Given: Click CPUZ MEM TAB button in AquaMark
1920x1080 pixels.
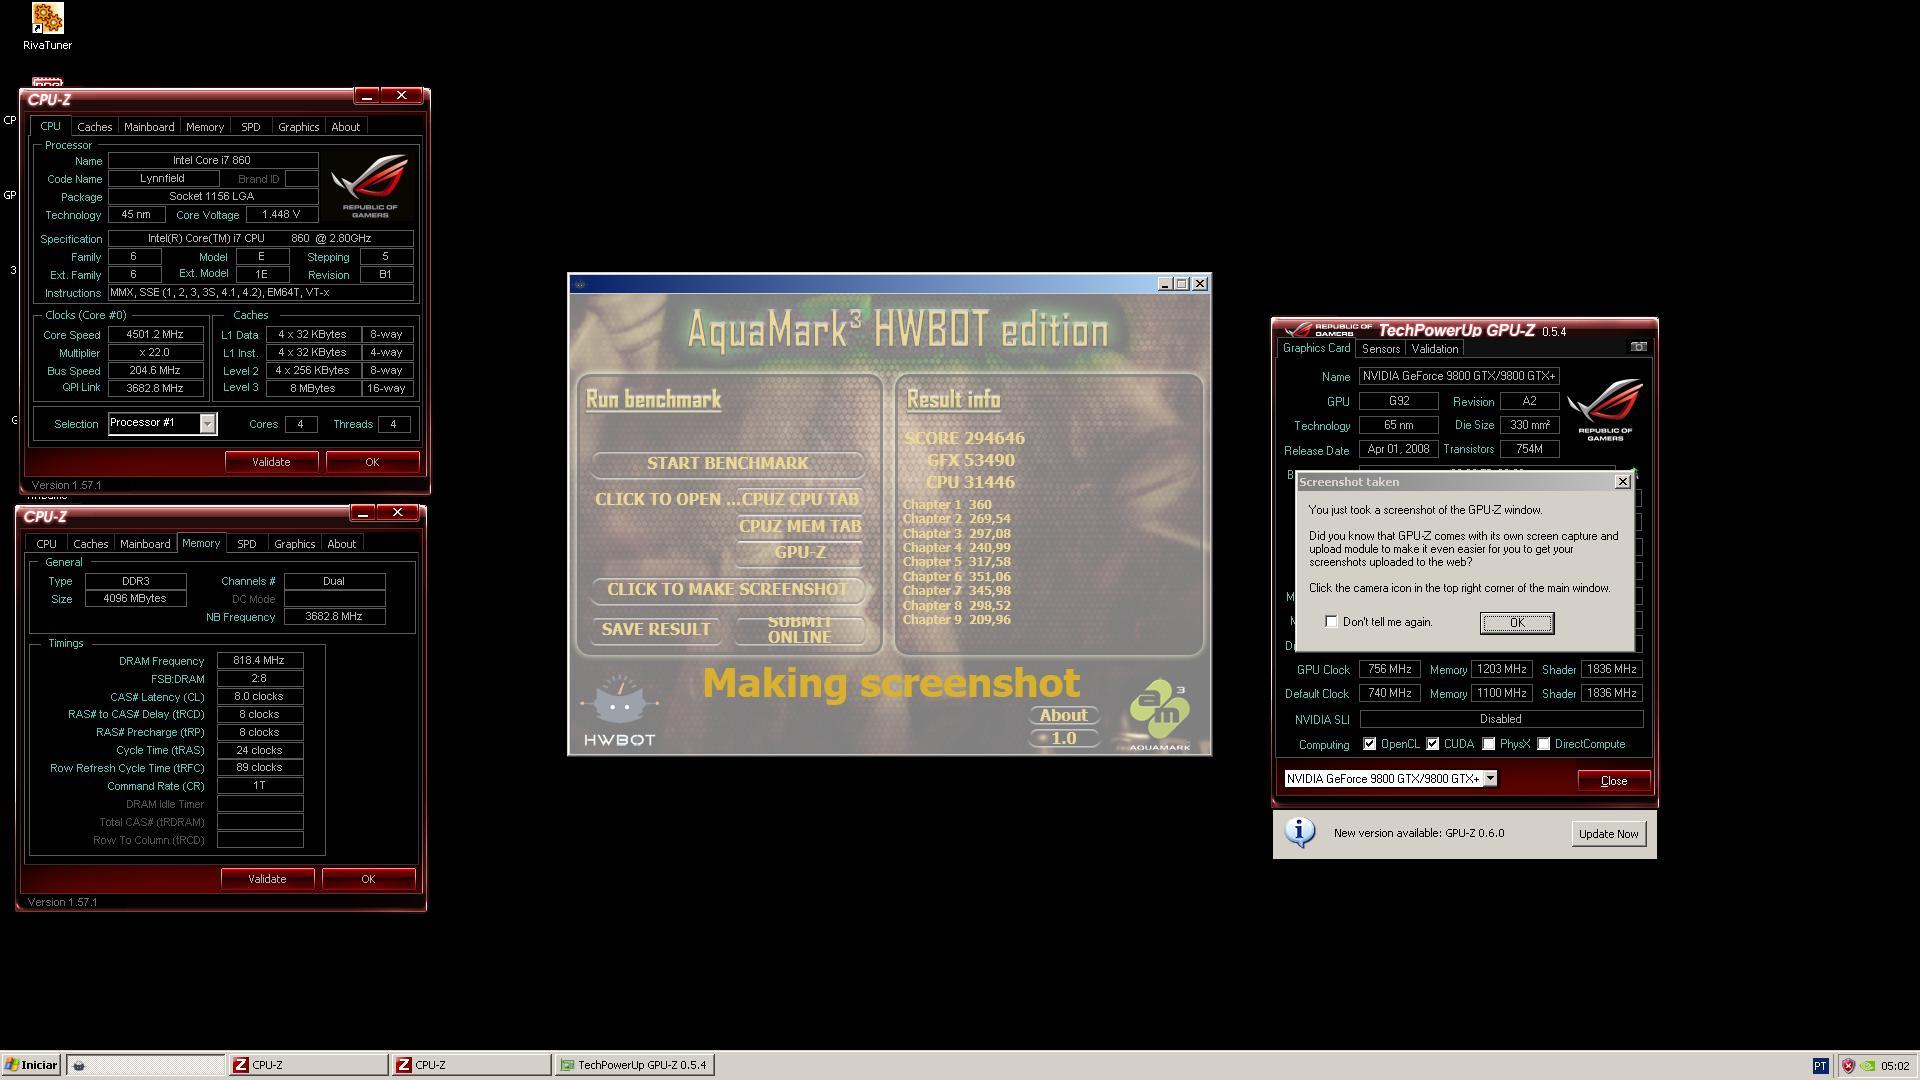Looking at the screenshot, I should 800,526.
